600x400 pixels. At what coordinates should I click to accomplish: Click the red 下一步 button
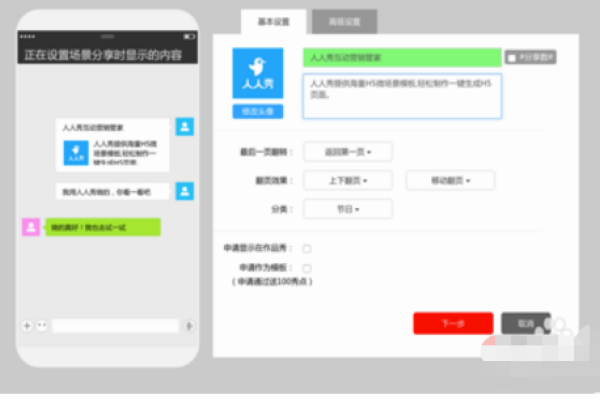click(x=453, y=323)
